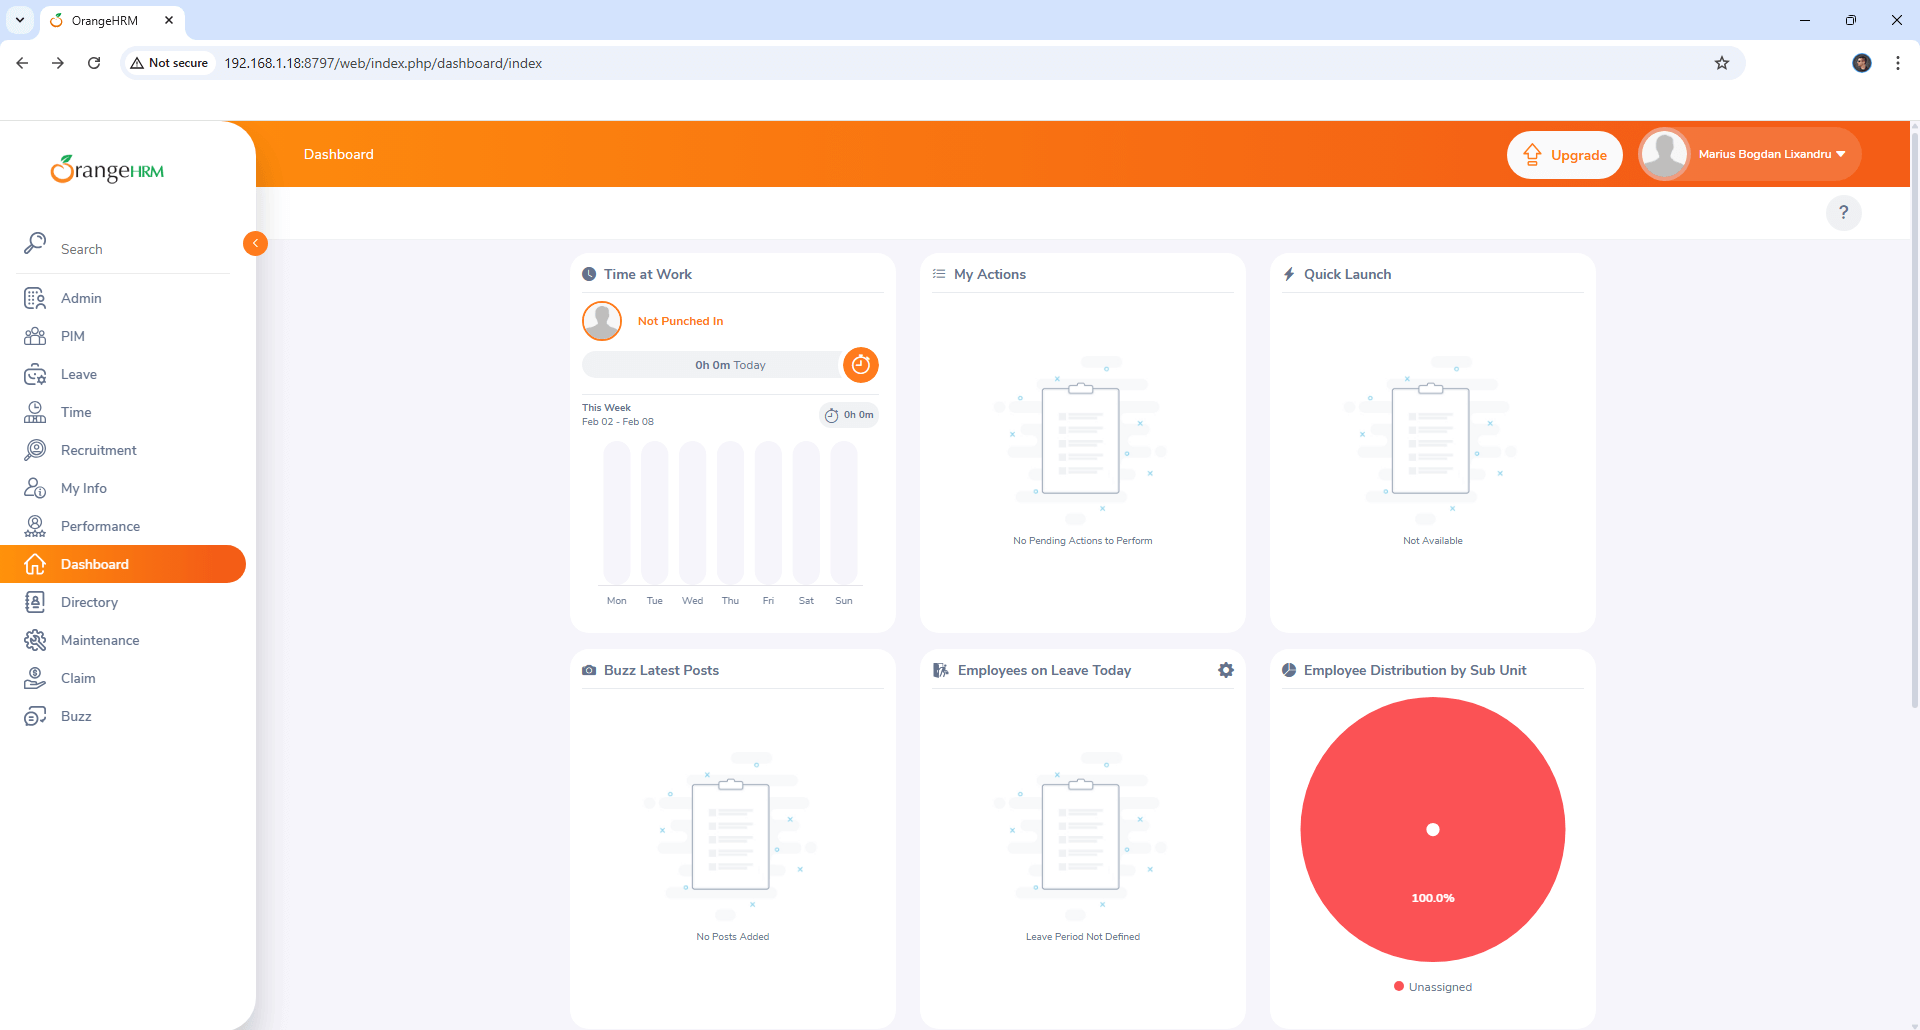The image size is (1920, 1030).
Task: Collapse the sidebar with the chevron arrow
Action: click(255, 243)
